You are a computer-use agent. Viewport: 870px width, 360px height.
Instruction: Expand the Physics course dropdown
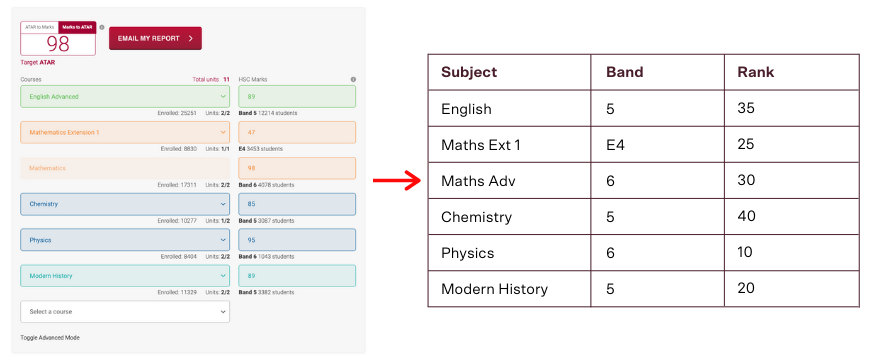point(125,240)
